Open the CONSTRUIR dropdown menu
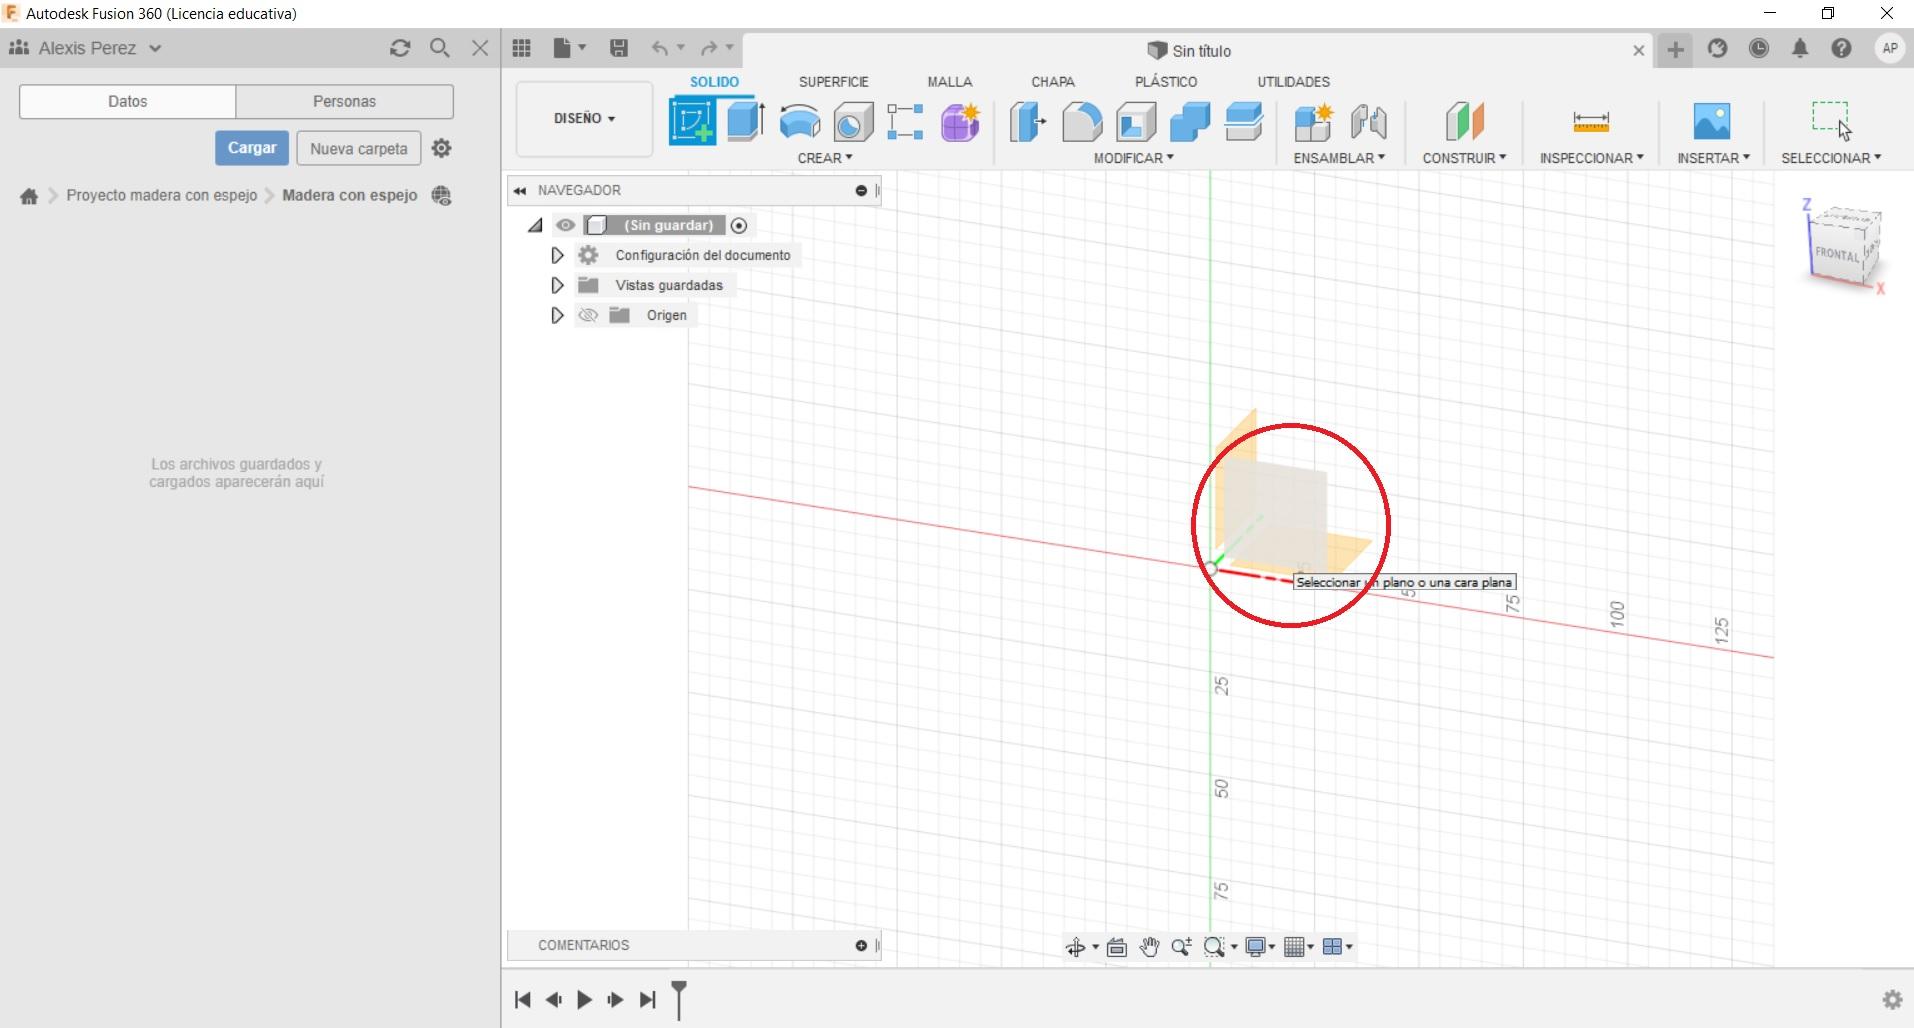1914x1028 pixels. (1464, 158)
